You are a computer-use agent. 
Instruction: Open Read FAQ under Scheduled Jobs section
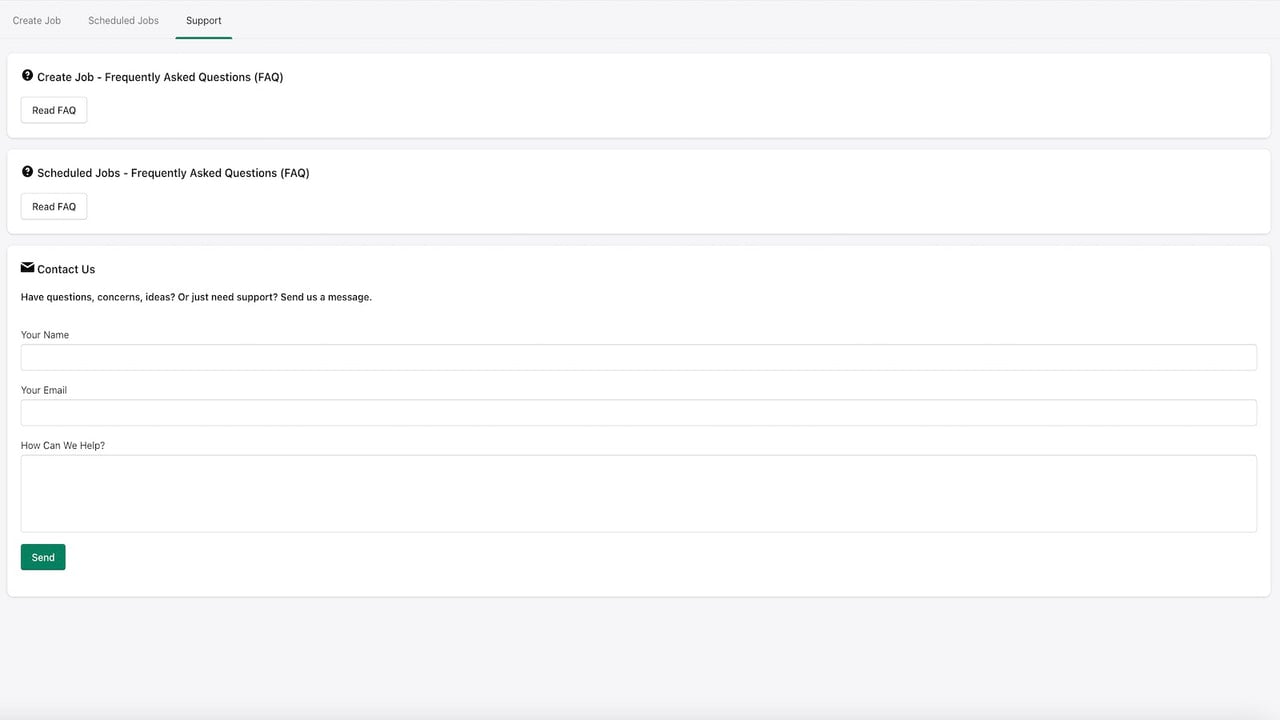click(x=54, y=206)
